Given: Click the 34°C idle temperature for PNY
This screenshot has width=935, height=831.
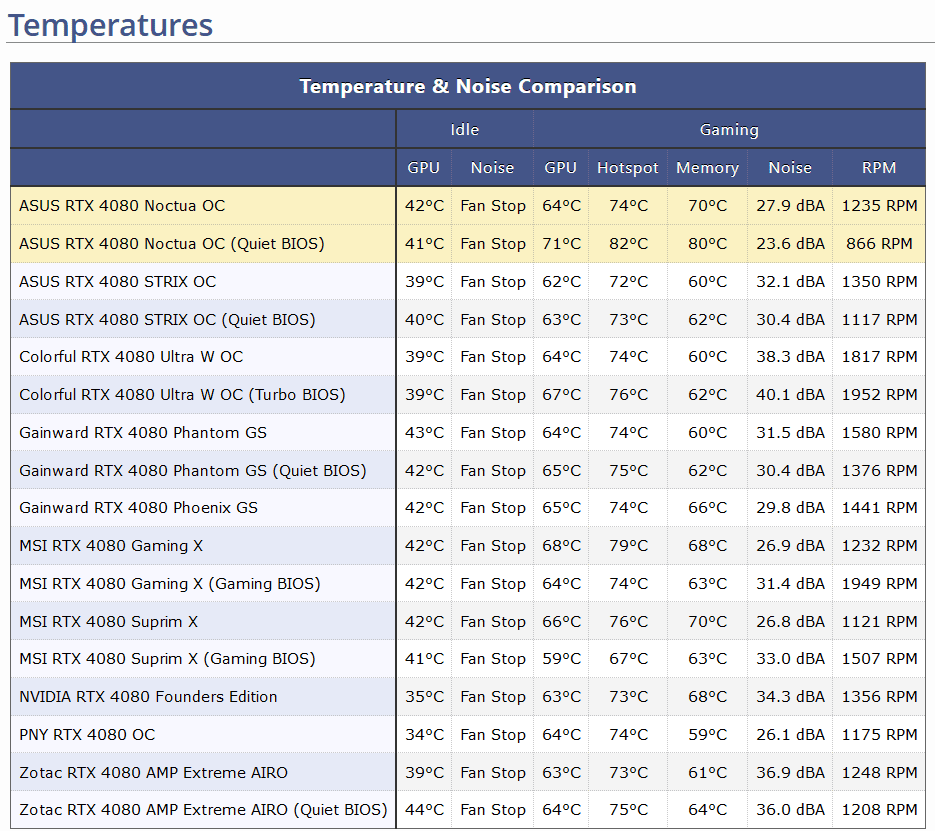Looking at the screenshot, I should click(424, 735).
